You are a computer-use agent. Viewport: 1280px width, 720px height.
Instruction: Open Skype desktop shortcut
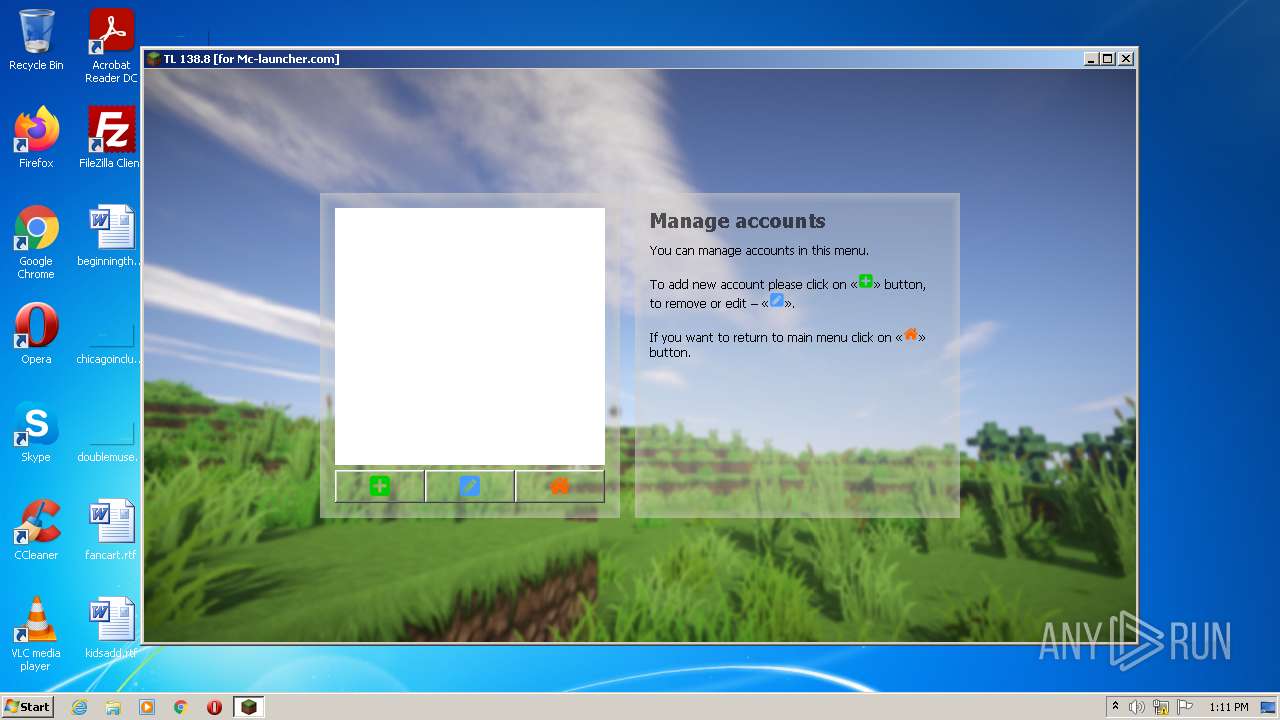[x=36, y=432]
